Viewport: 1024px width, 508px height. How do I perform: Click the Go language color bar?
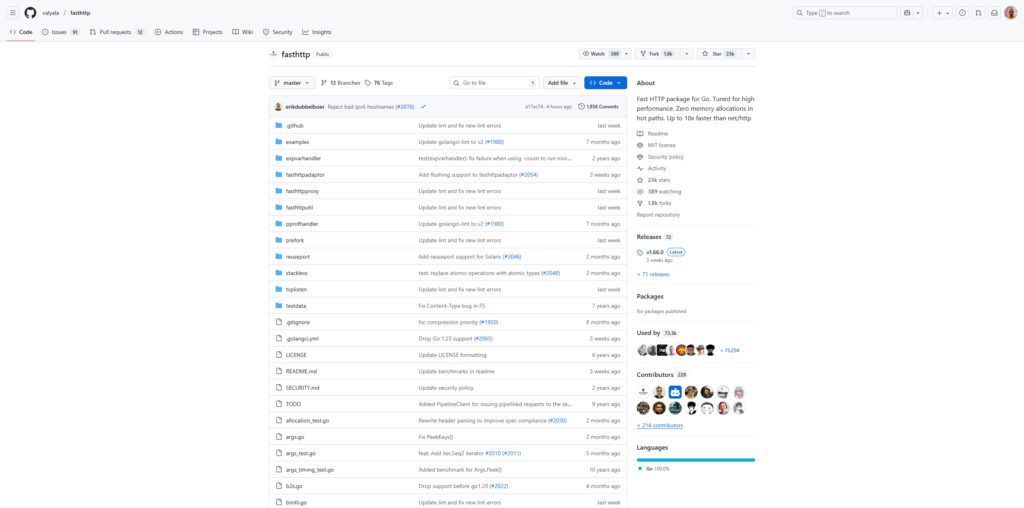(x=695, y=460)
